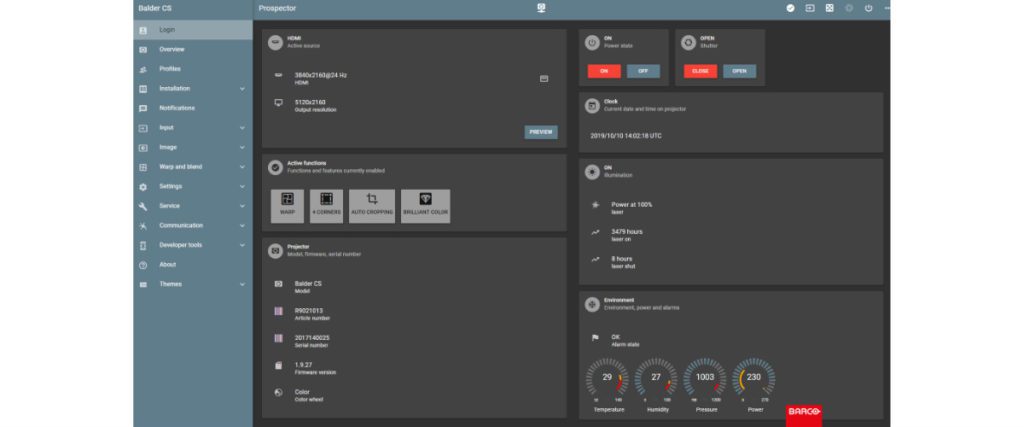Toggle the WARP function tile
1024x427 pixels.
point(287,206)
